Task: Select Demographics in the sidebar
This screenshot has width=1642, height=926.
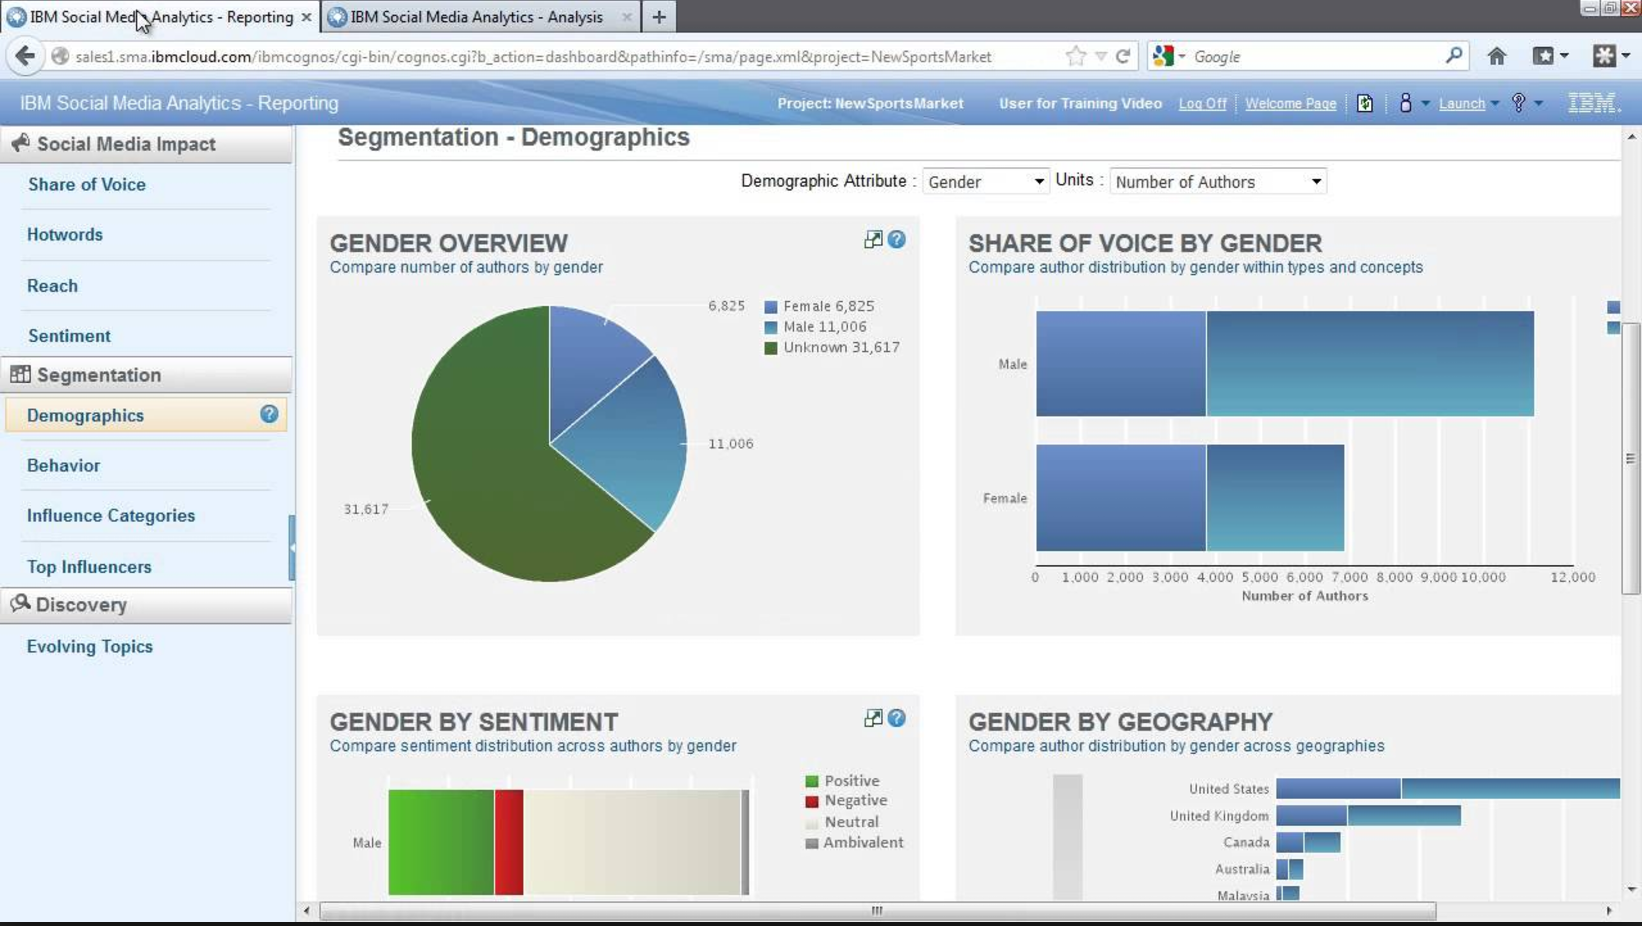Action: (146, 415)
